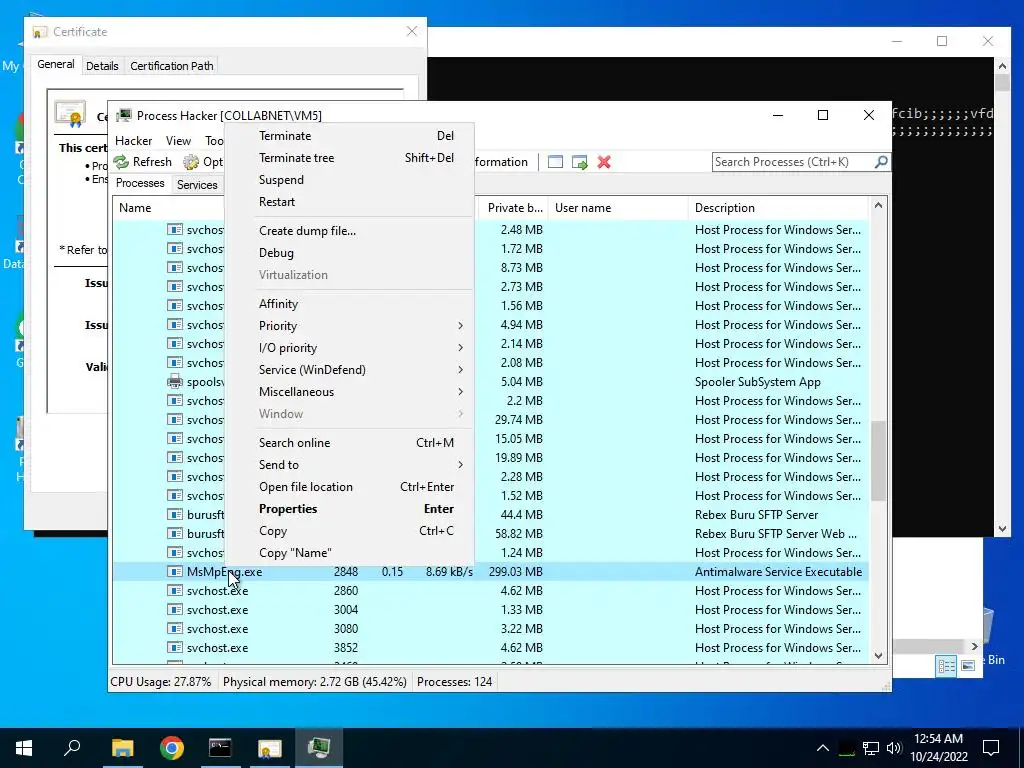The width and height of the screenshot is (1024, 768).
Task: Open Options gear icon in toolbar
Action: [x=191, y=162]
